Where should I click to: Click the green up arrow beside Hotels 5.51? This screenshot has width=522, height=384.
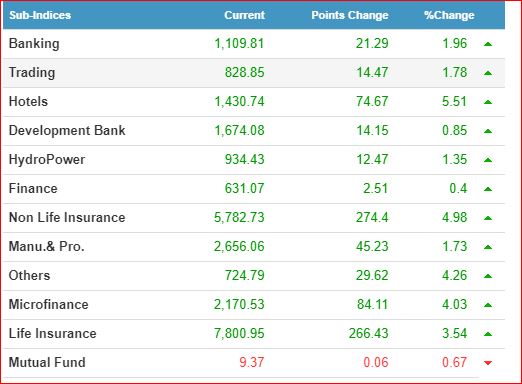[488, 102]
